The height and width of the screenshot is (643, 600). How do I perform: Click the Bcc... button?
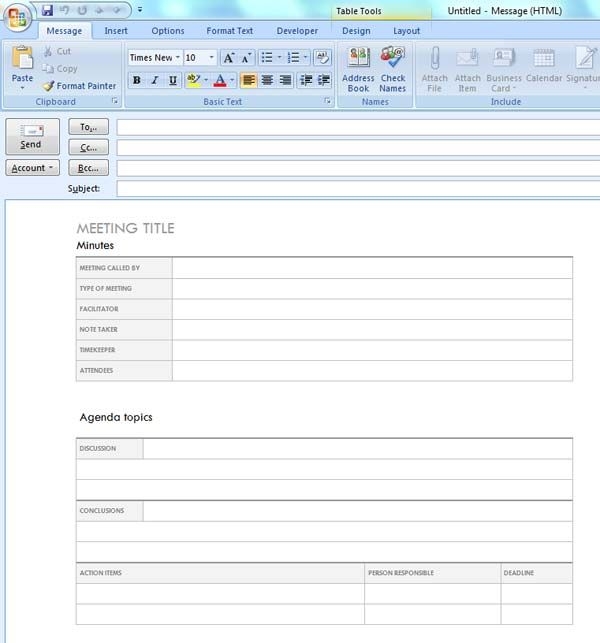click(x=88, y=168)
